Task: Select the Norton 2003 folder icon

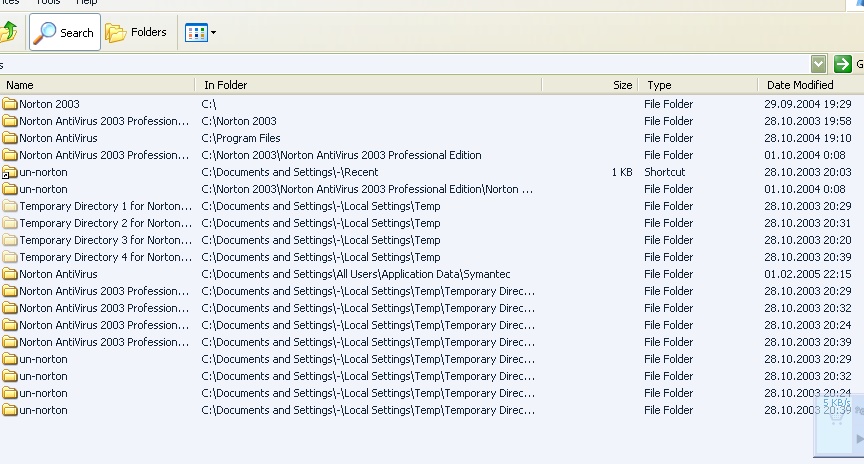Action: click(10, 104)
